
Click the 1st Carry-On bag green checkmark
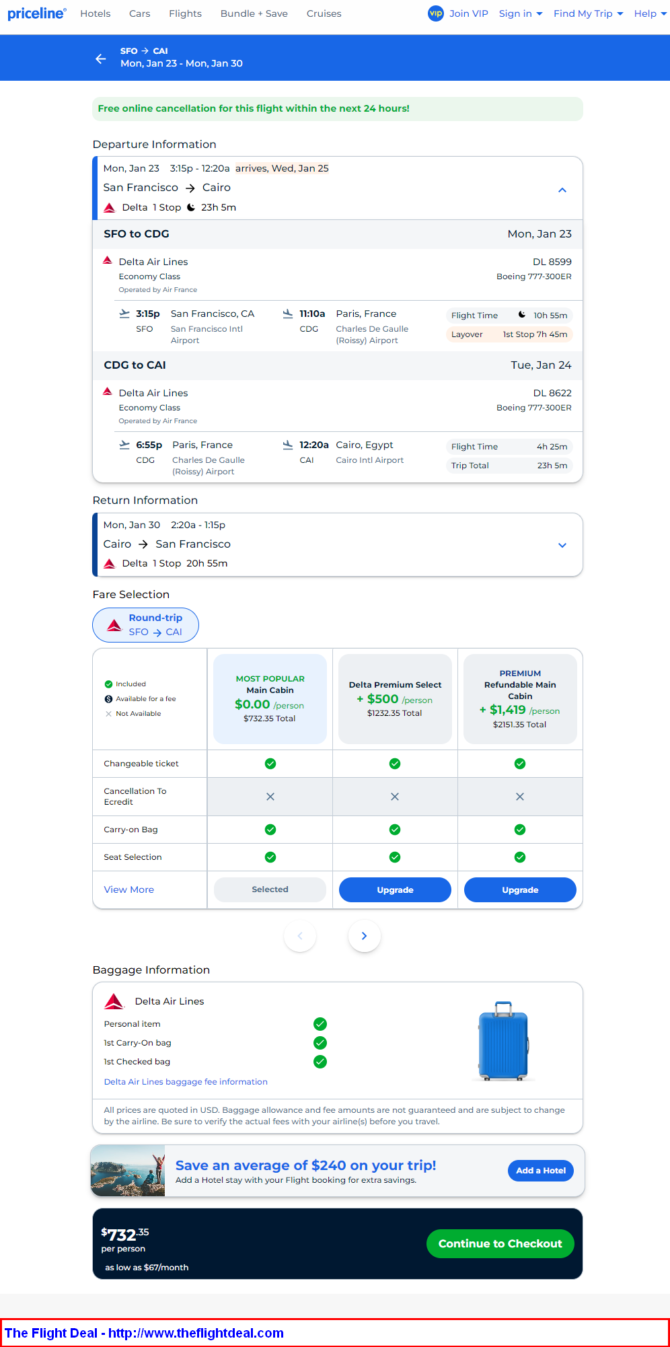[320, 1043]
